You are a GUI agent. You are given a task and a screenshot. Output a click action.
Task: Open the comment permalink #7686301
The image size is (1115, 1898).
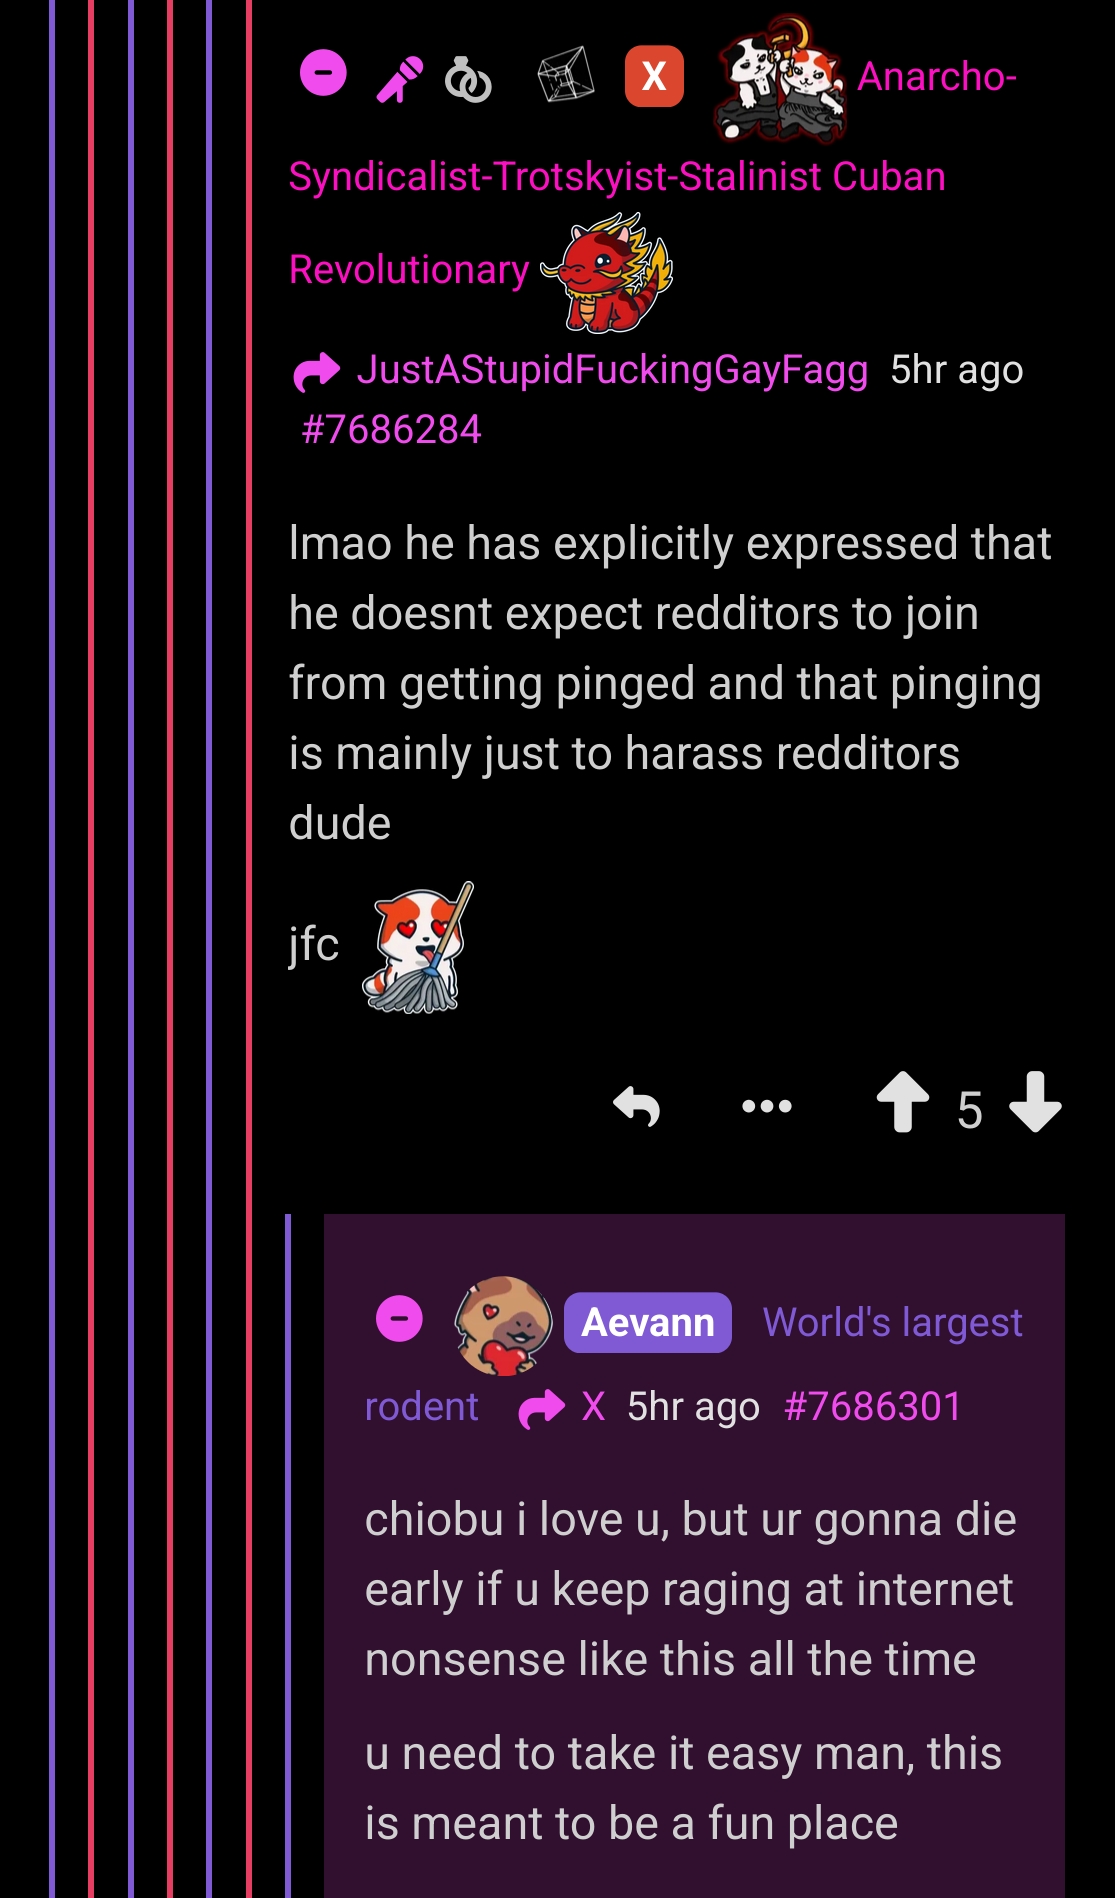pyautogui.click(x=873, y=1406)
